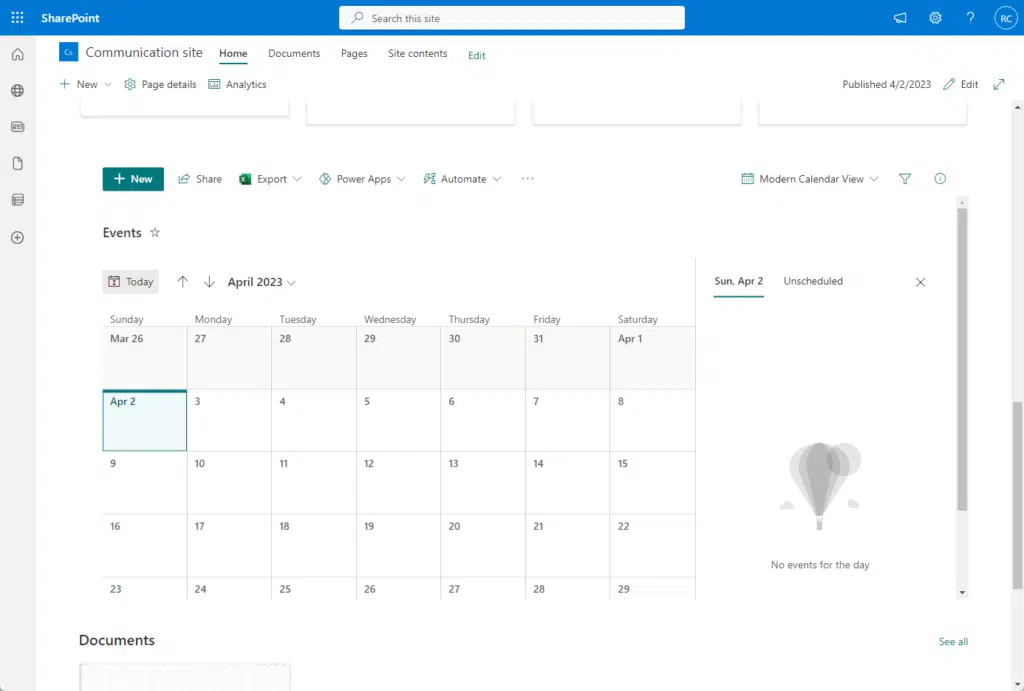The image size is (1024, 691).
Task: Click the Edit navigation link
Action: (x=477, y=56)
